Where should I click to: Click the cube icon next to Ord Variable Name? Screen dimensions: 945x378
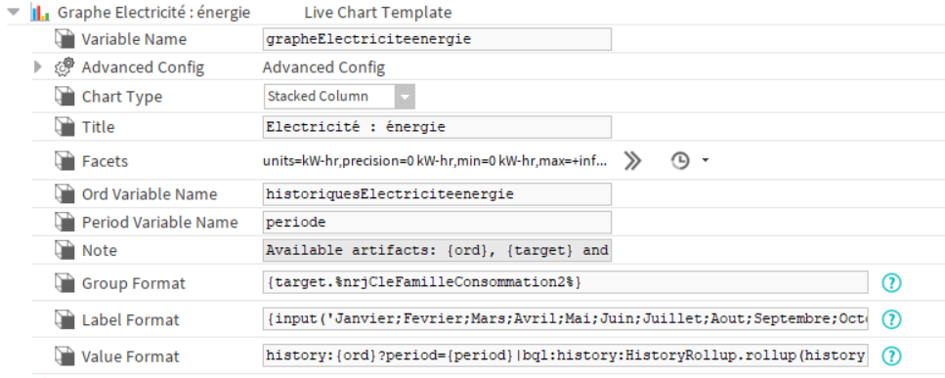[x=64, y=194]
